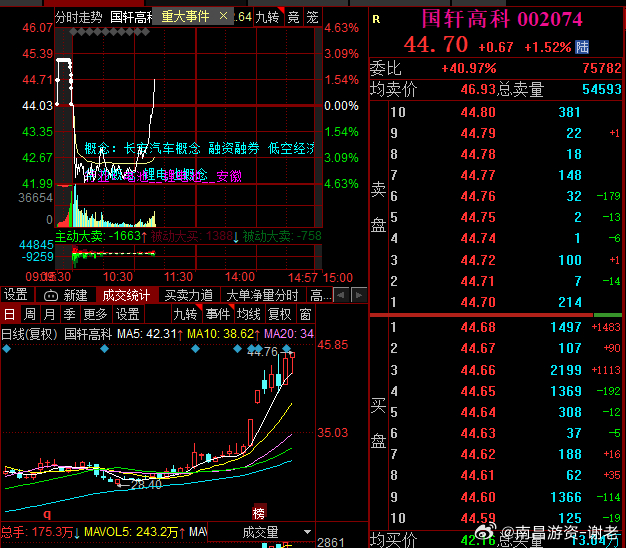Open the 成交量 indicator dropdown
Viewport: 626px width, 548px height.
(x=261, y=532)
